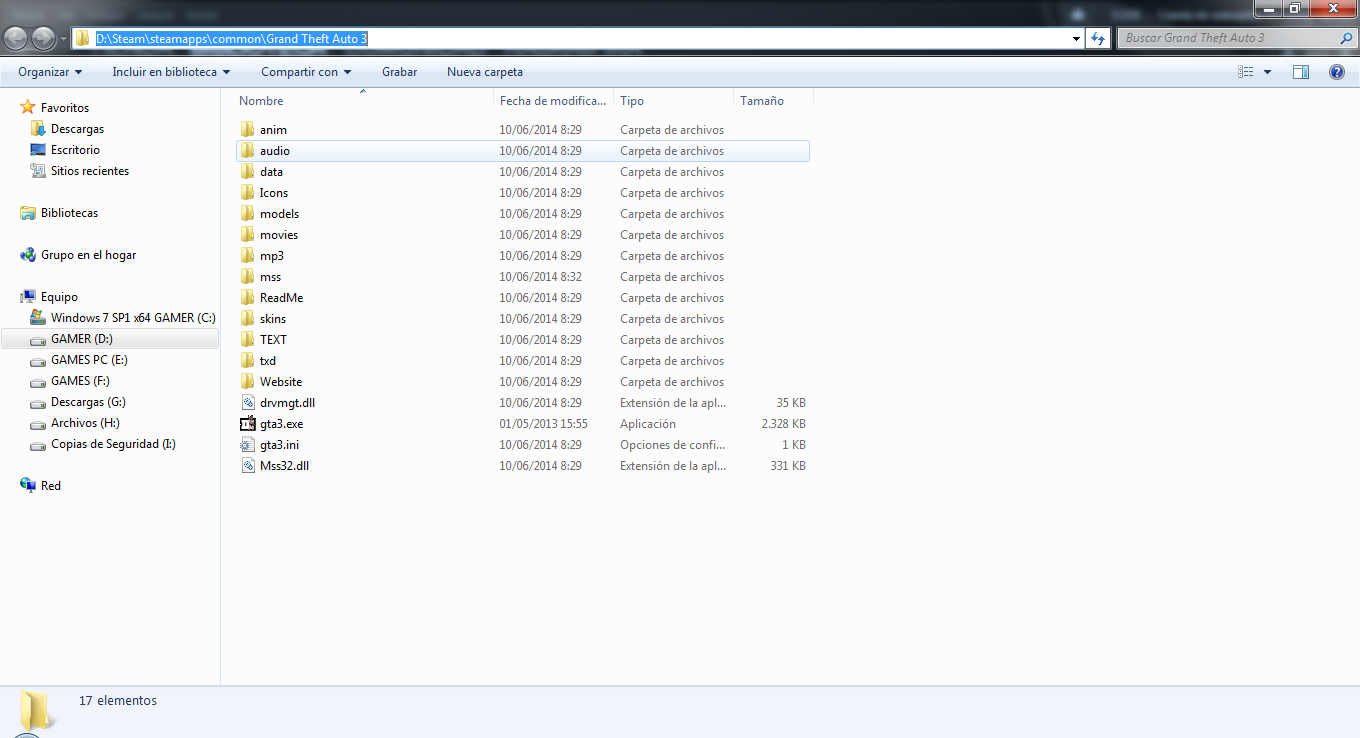Select the drvmgt.dll file icon
The width and height of the screenshot is (1360, 738).
248,403
